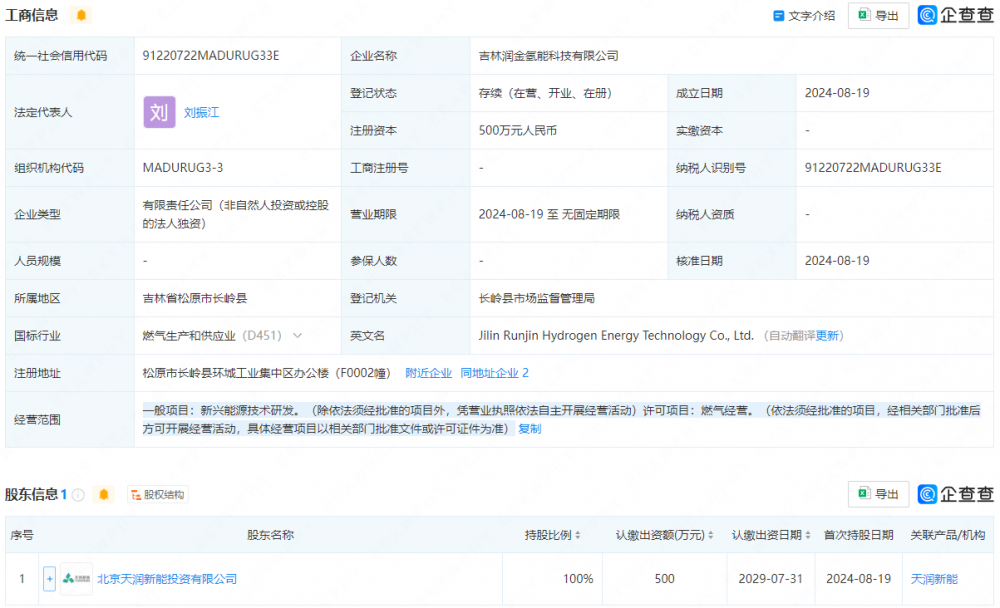
Task: Open the 天润新能 related product link
Action: (x=934, y=579)
